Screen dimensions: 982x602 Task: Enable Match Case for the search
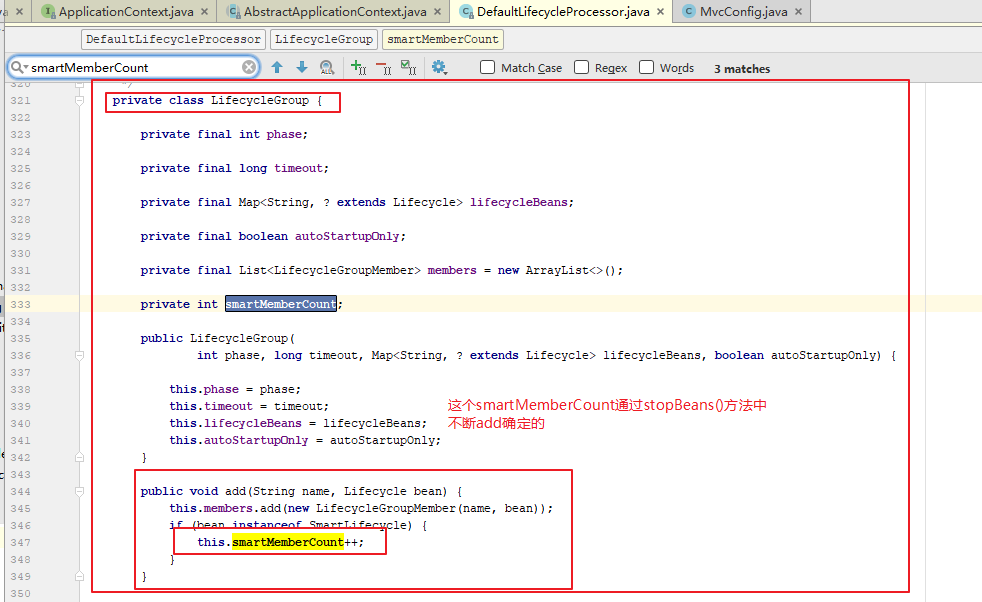click(x=487, y=67)
